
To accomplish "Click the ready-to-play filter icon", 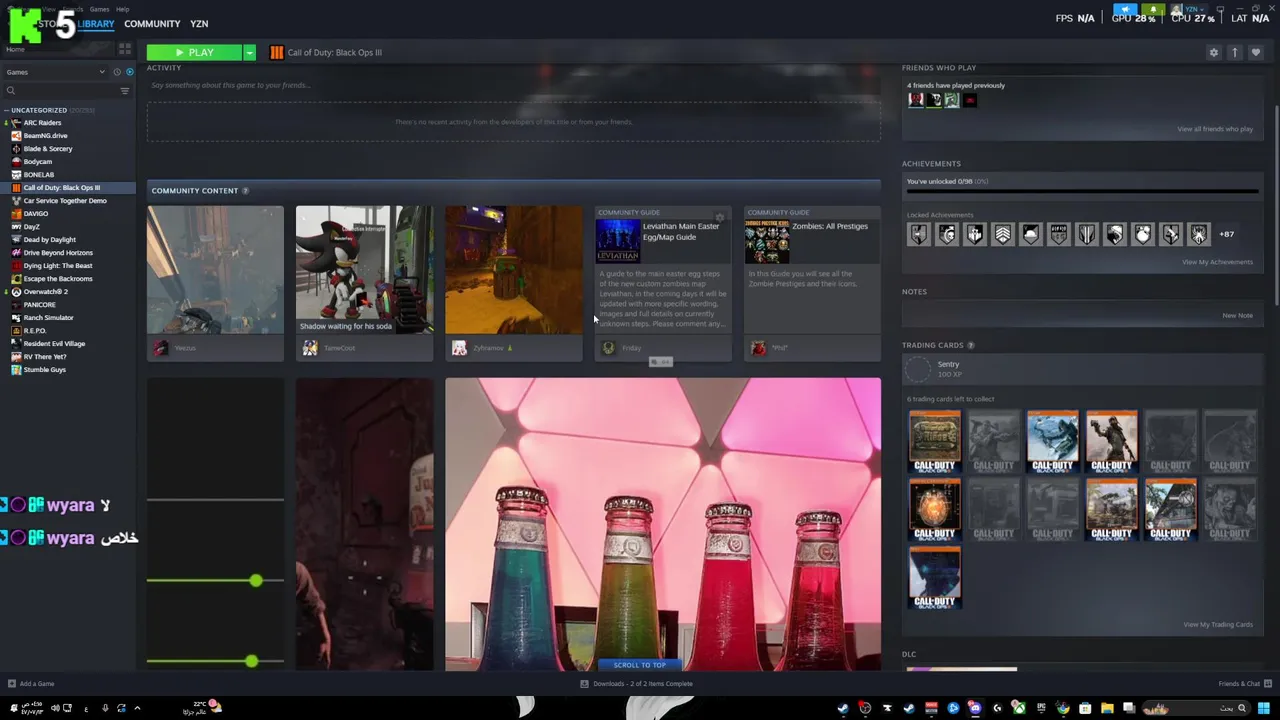I will click(129, 72).
